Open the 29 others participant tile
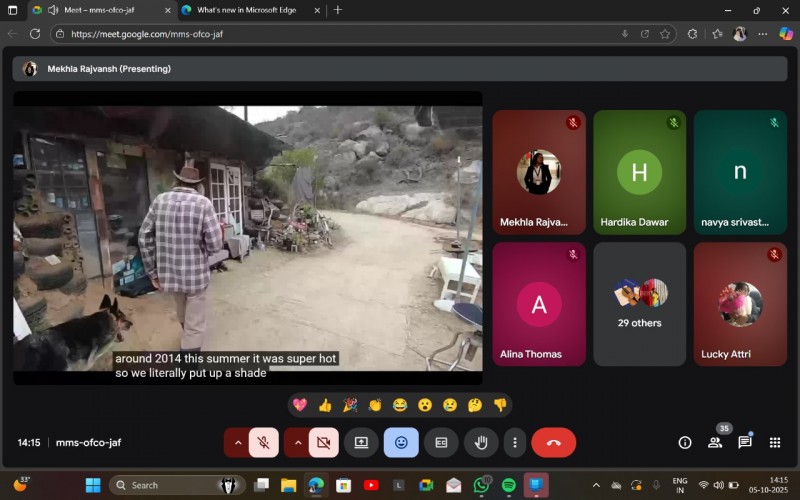The width and height of the screenshot is (800, 500). coord(640,304)
